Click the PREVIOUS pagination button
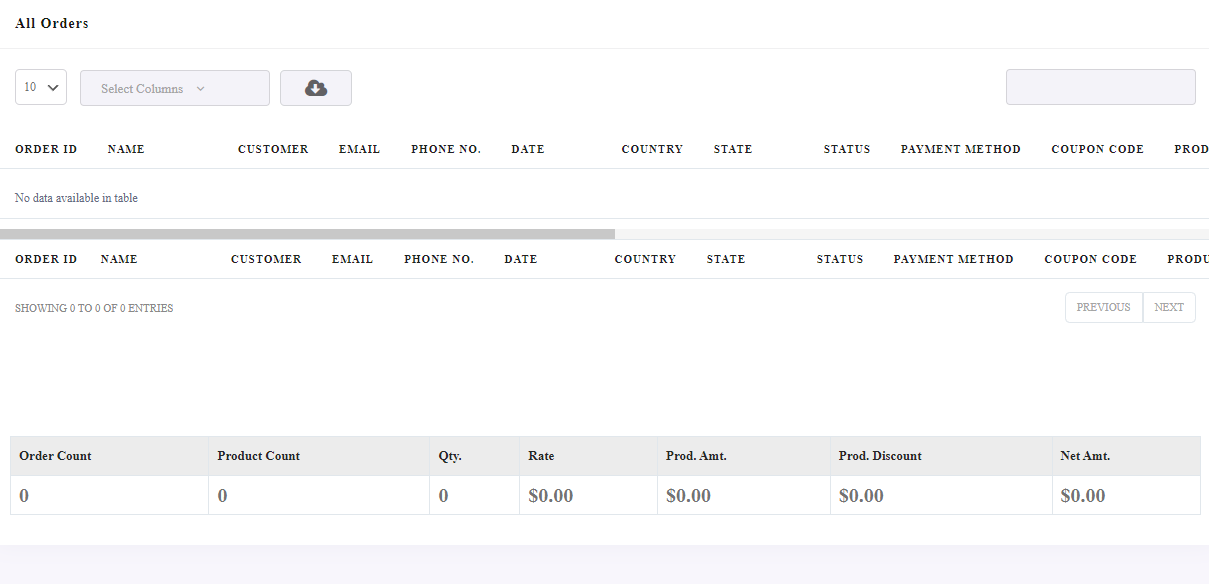This screenshot has height=584, width=1209. [x=1103, y=307]
